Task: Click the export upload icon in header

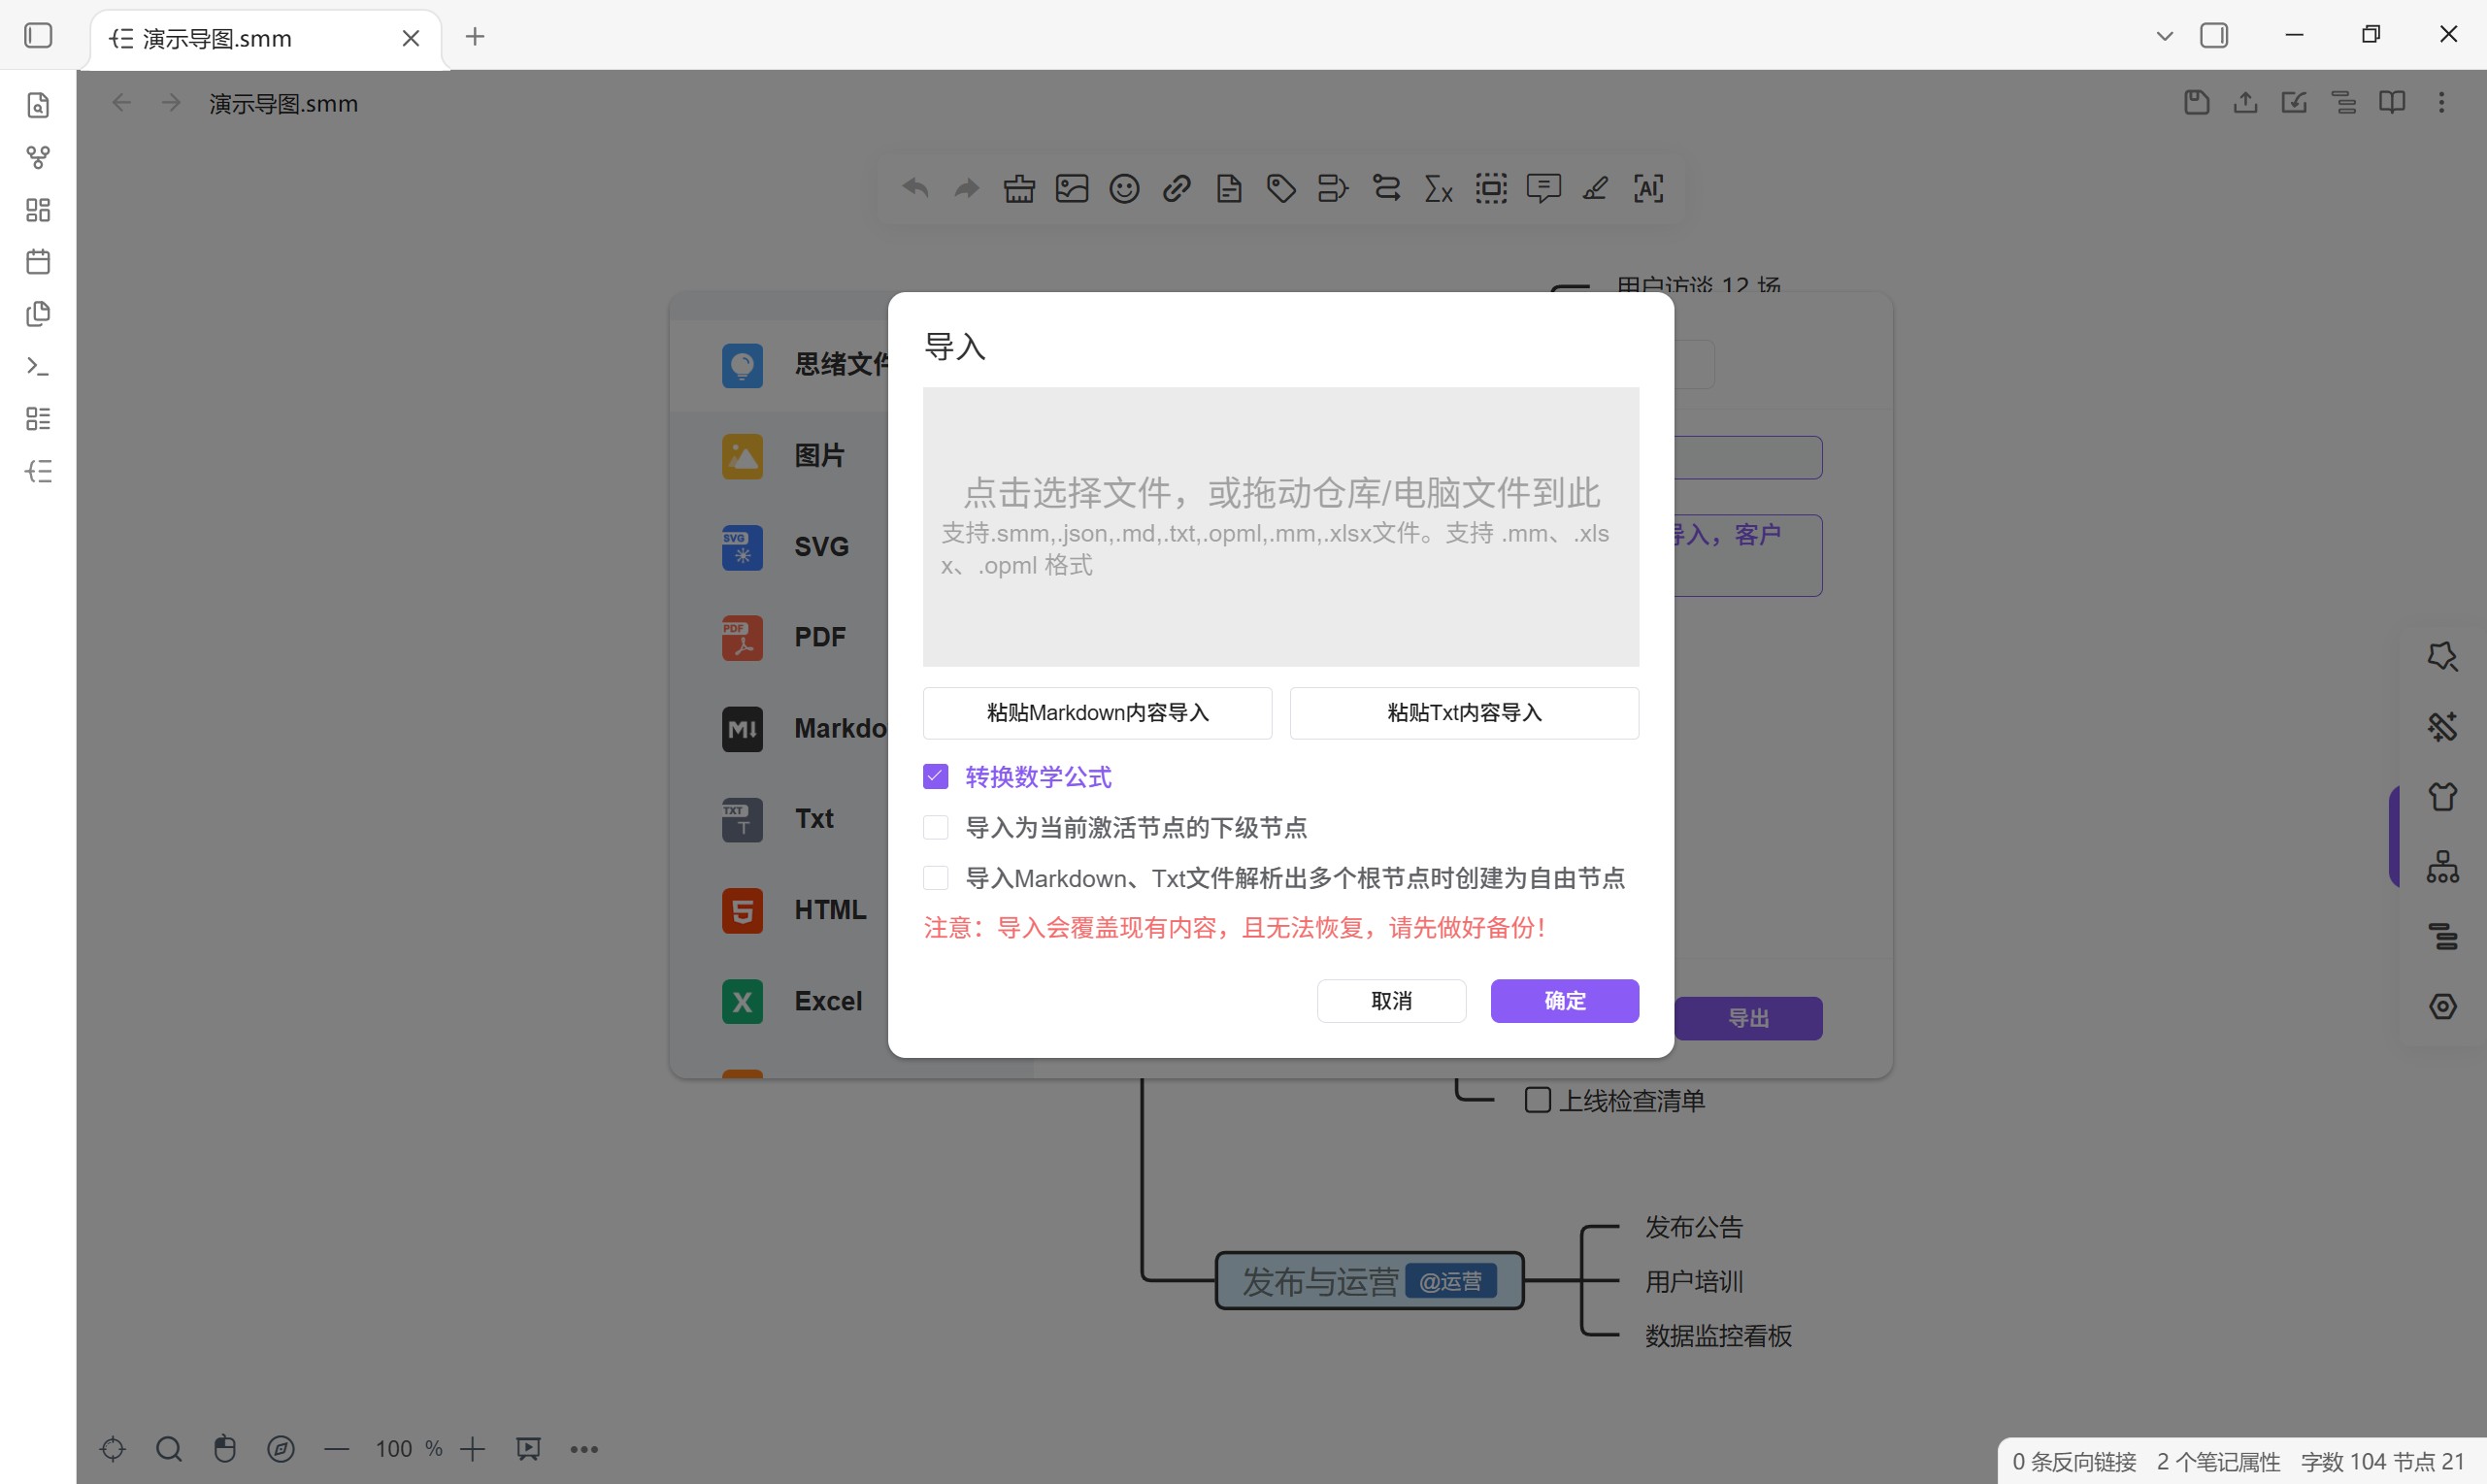Action: pos(2246,102)
